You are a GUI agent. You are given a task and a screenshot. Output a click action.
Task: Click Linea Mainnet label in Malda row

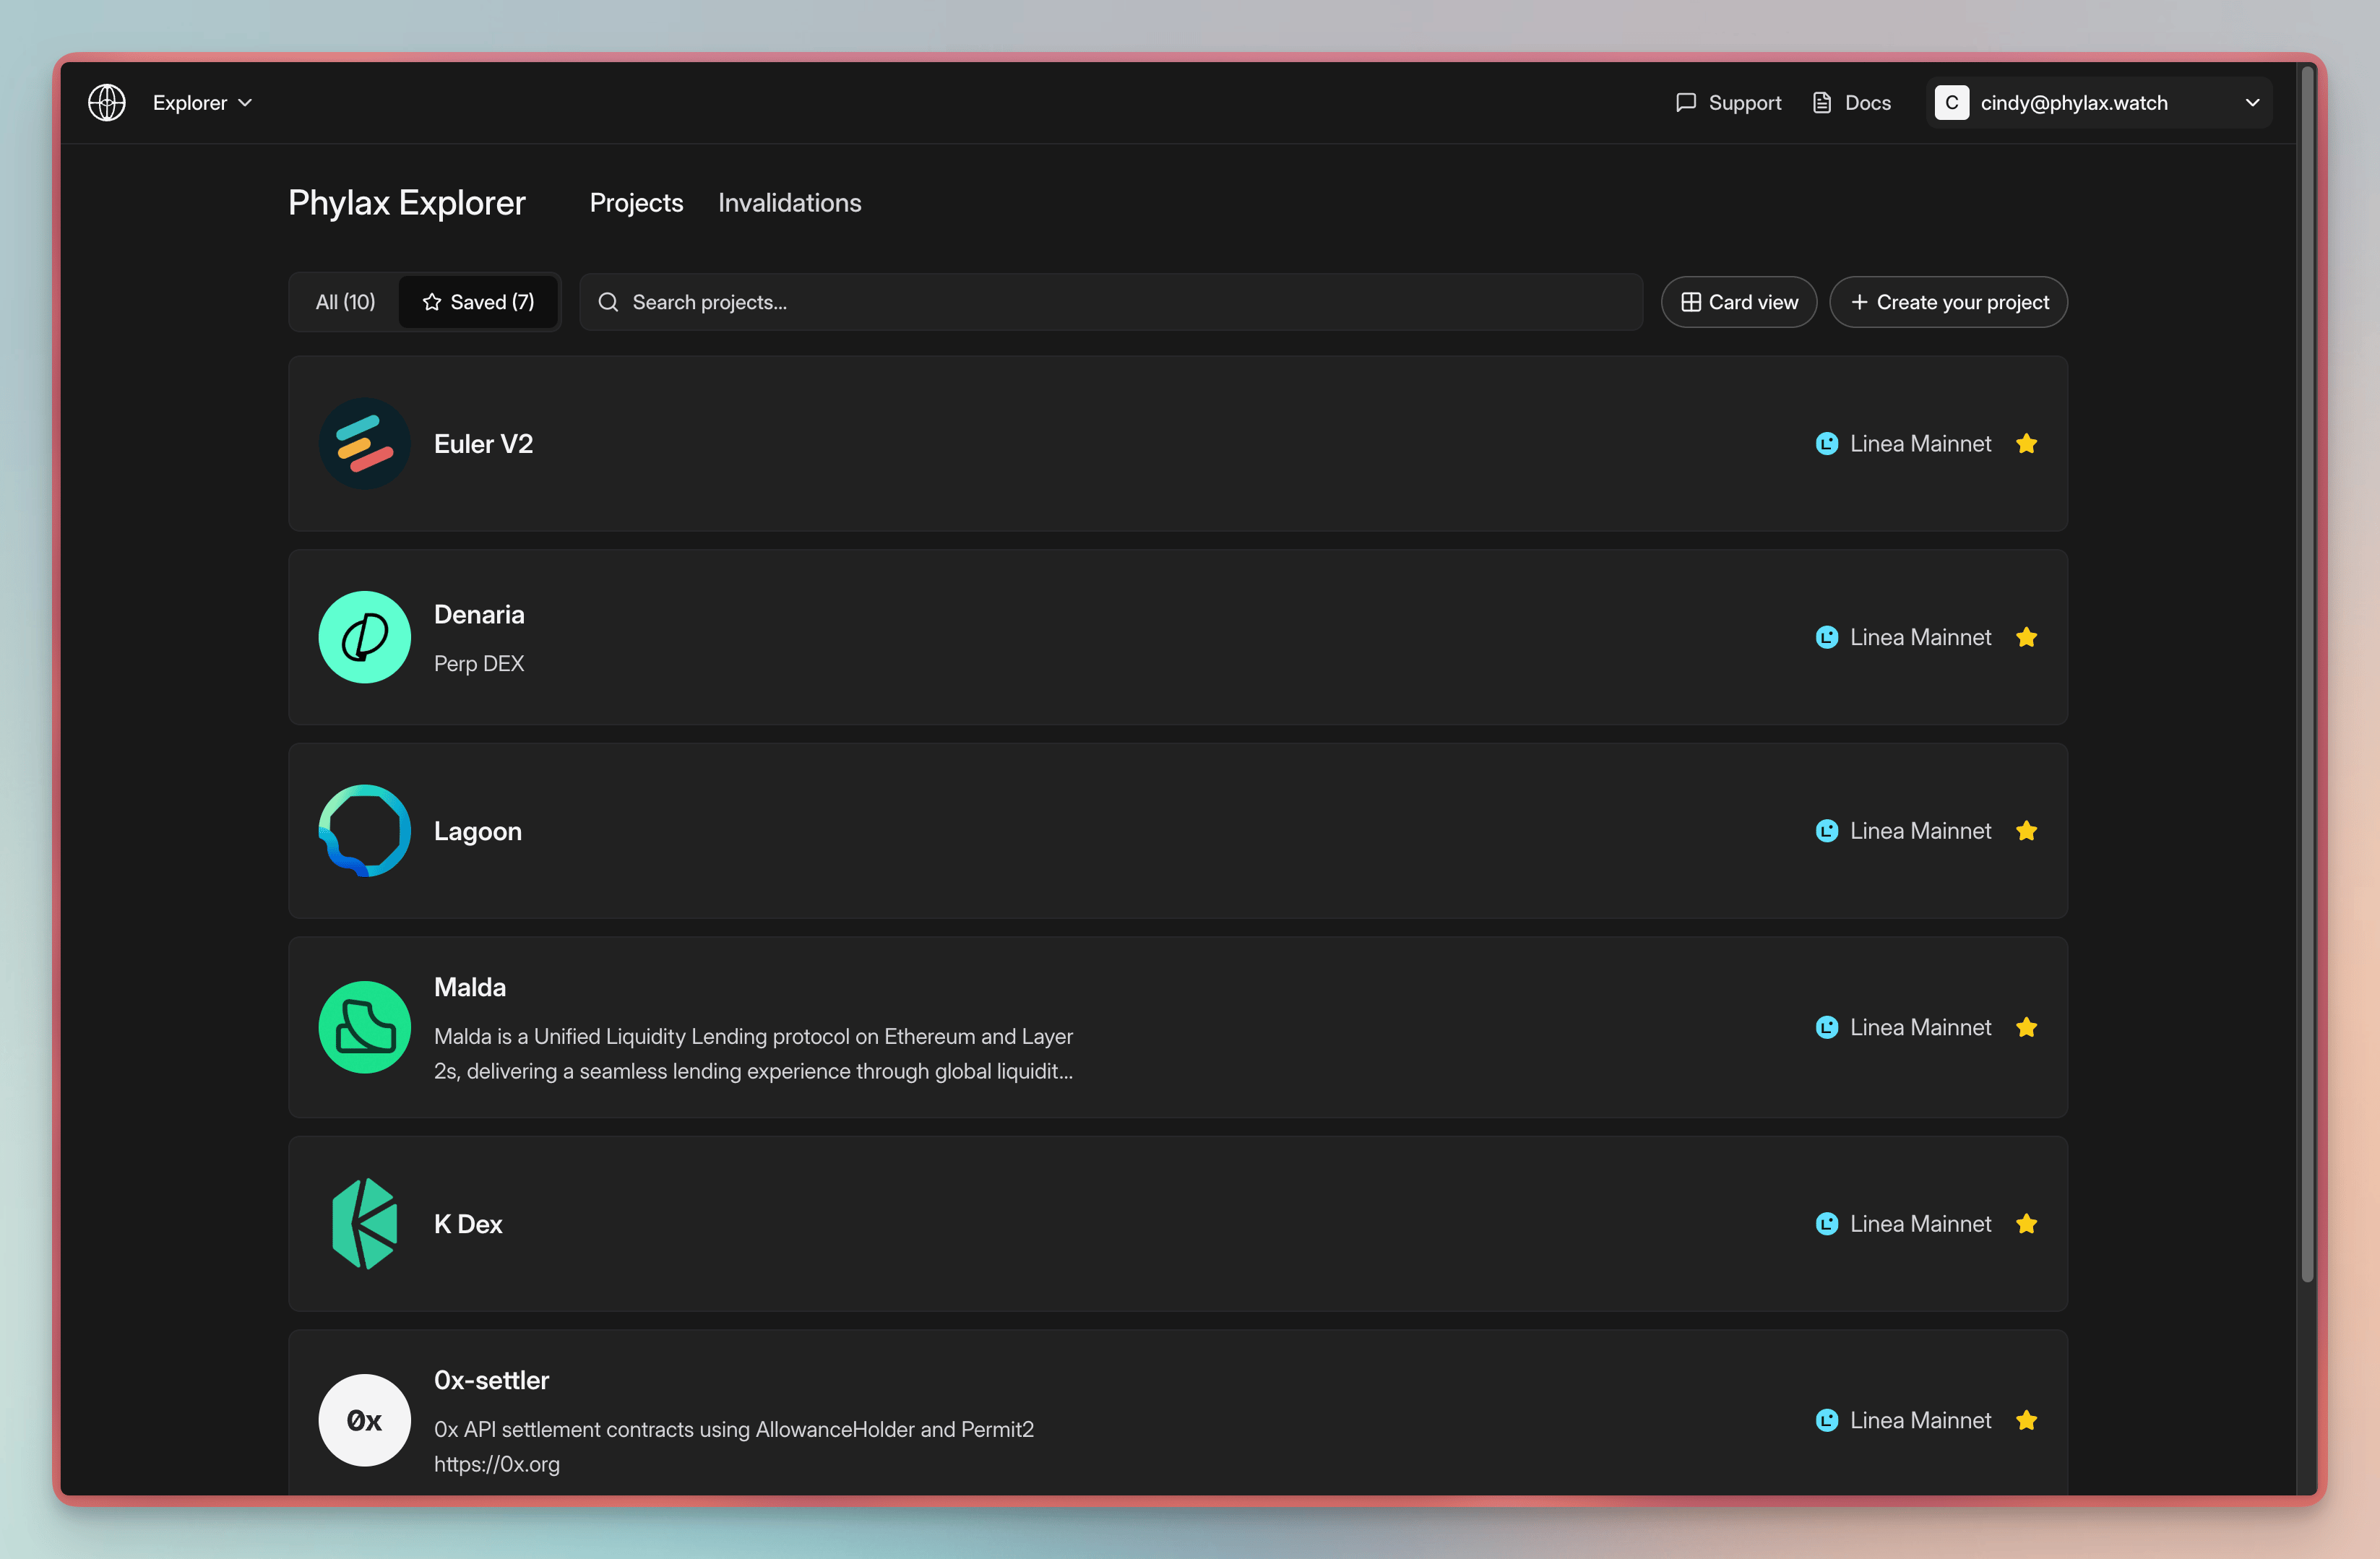coord(1920,1027)
